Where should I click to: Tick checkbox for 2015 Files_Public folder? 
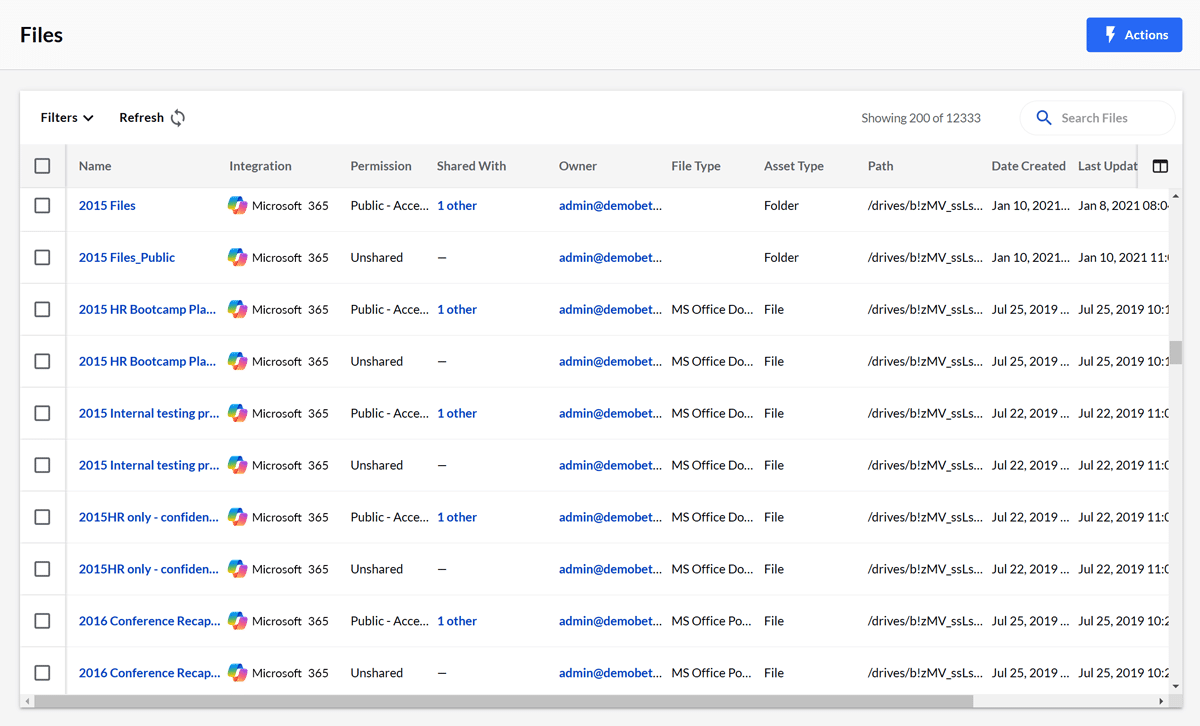coord(42,257)
